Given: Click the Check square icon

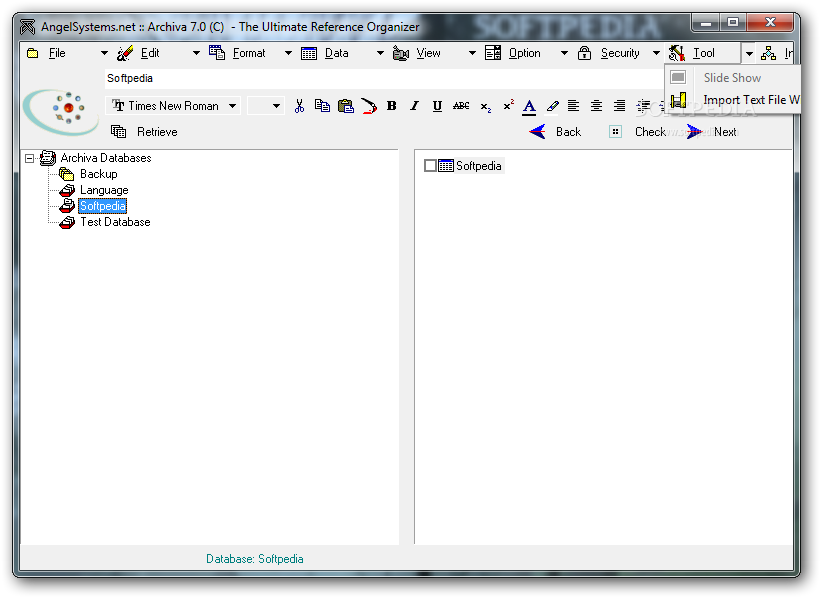Looking at the screenshot, I should (x=615, y=132).
